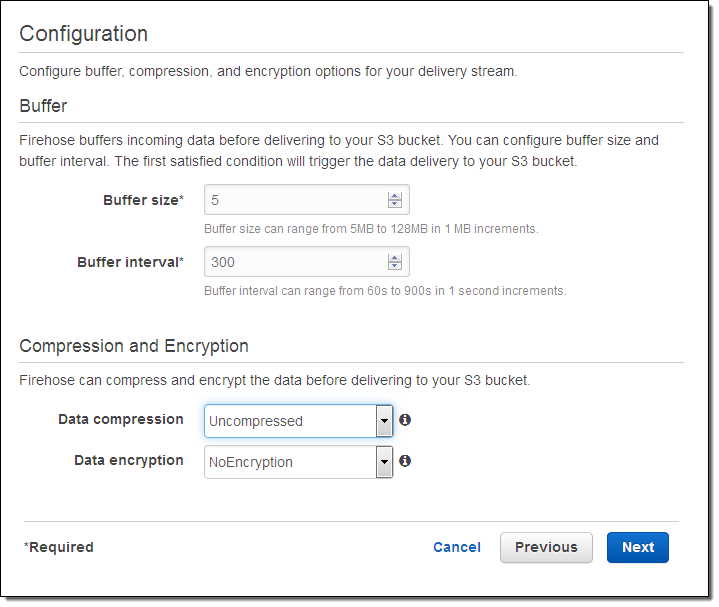
Task: Click the Data encryption info icon
Action: pyautogui.click(x=405, y=461)
